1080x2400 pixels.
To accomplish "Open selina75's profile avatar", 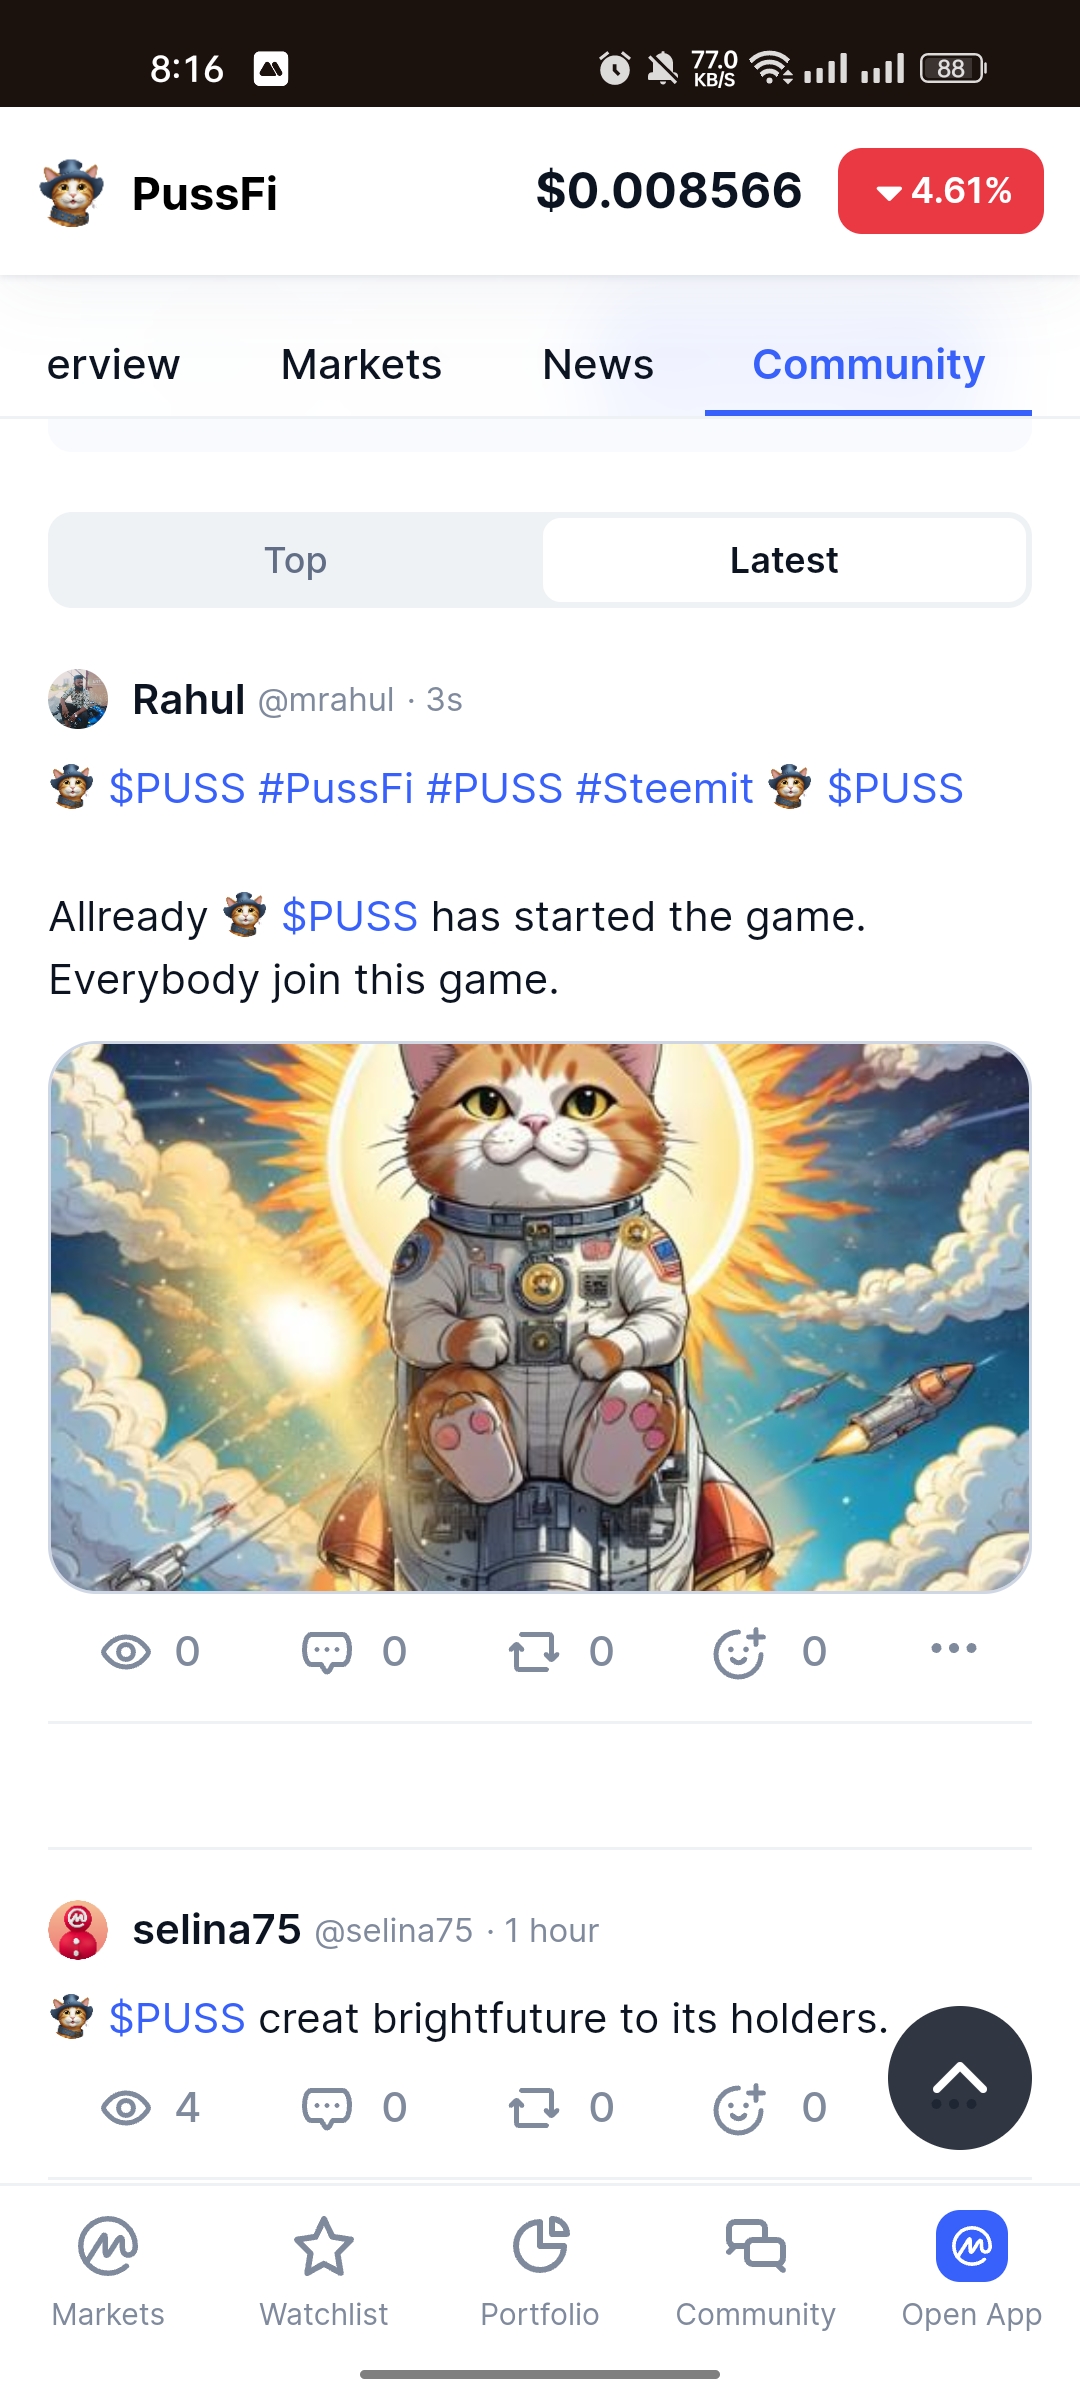I will [78, 1930].
